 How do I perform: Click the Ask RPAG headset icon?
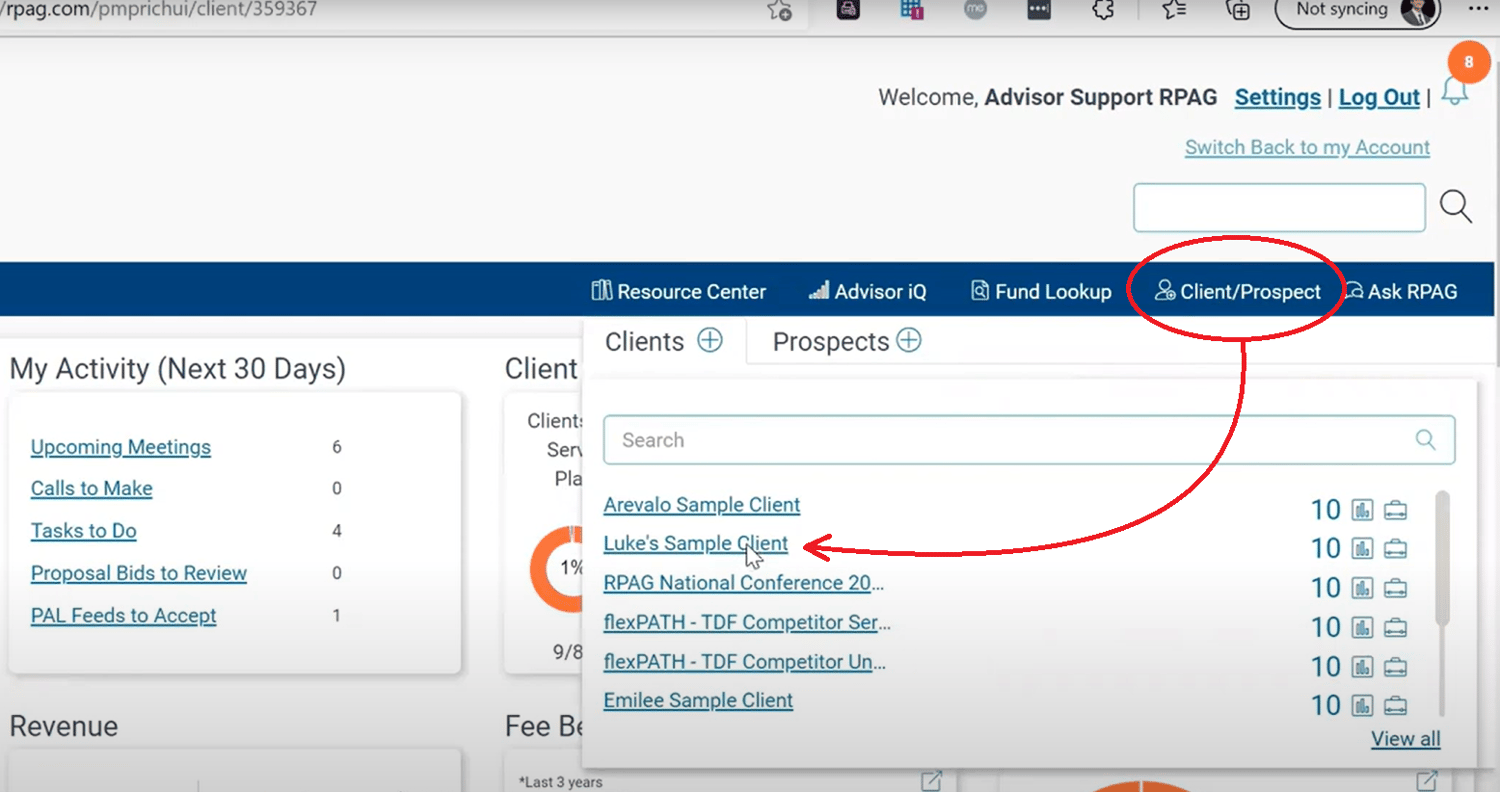point(1354,290)
